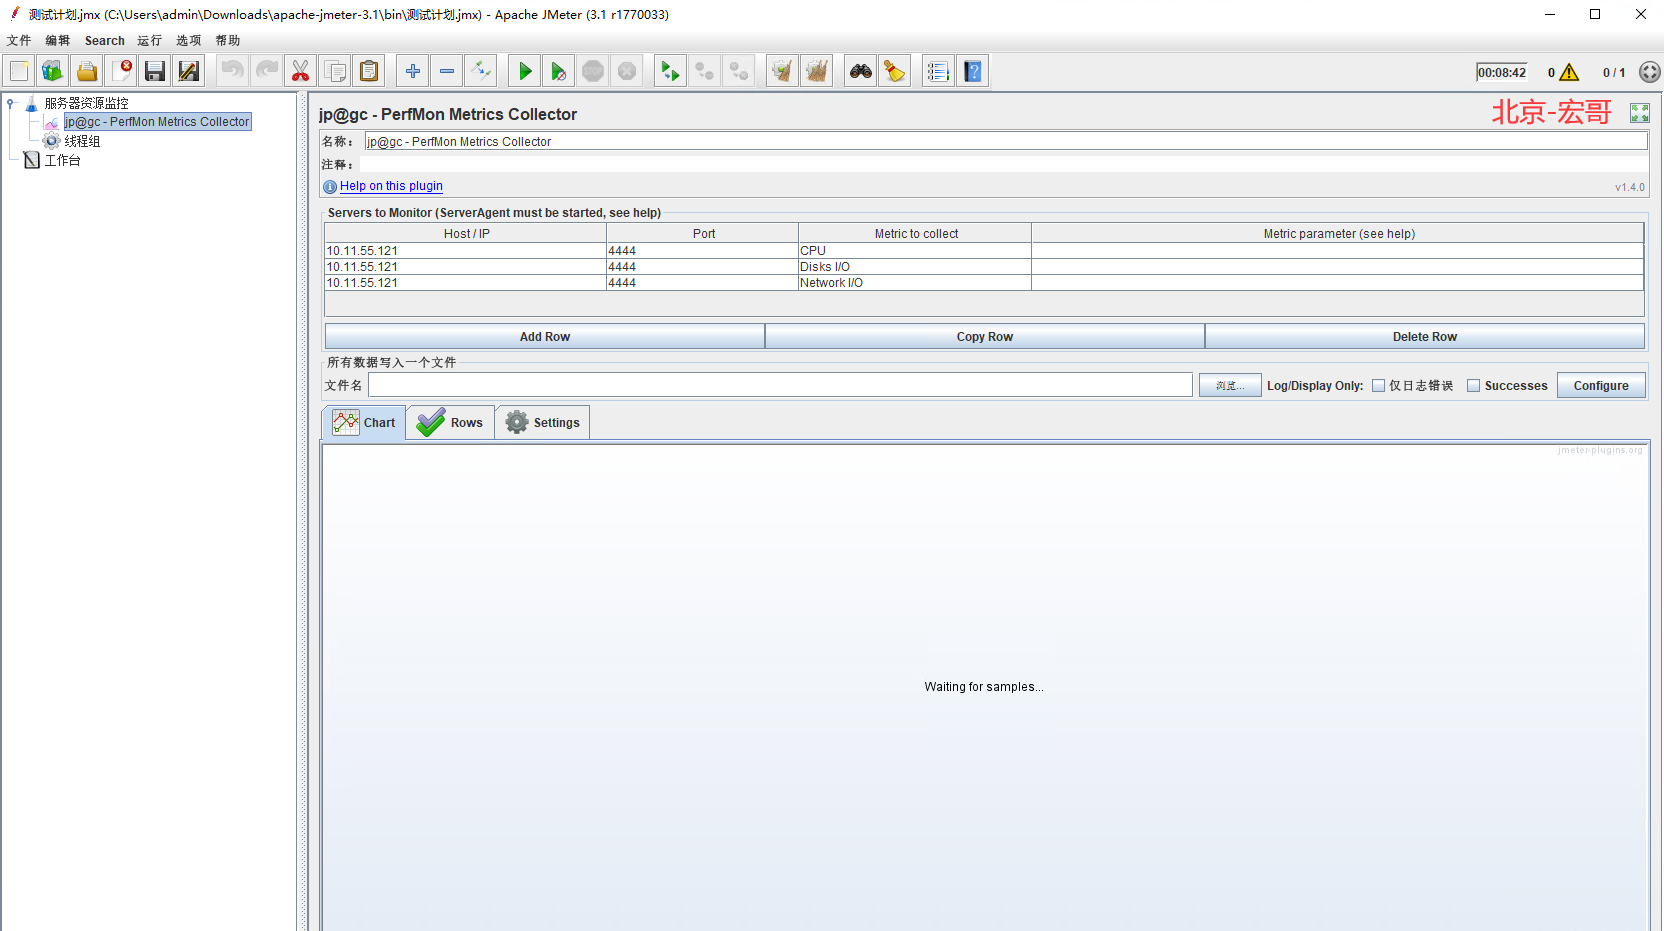Click the Redo arrow icon
The image size is (1664, 931).
coord(267,71)
